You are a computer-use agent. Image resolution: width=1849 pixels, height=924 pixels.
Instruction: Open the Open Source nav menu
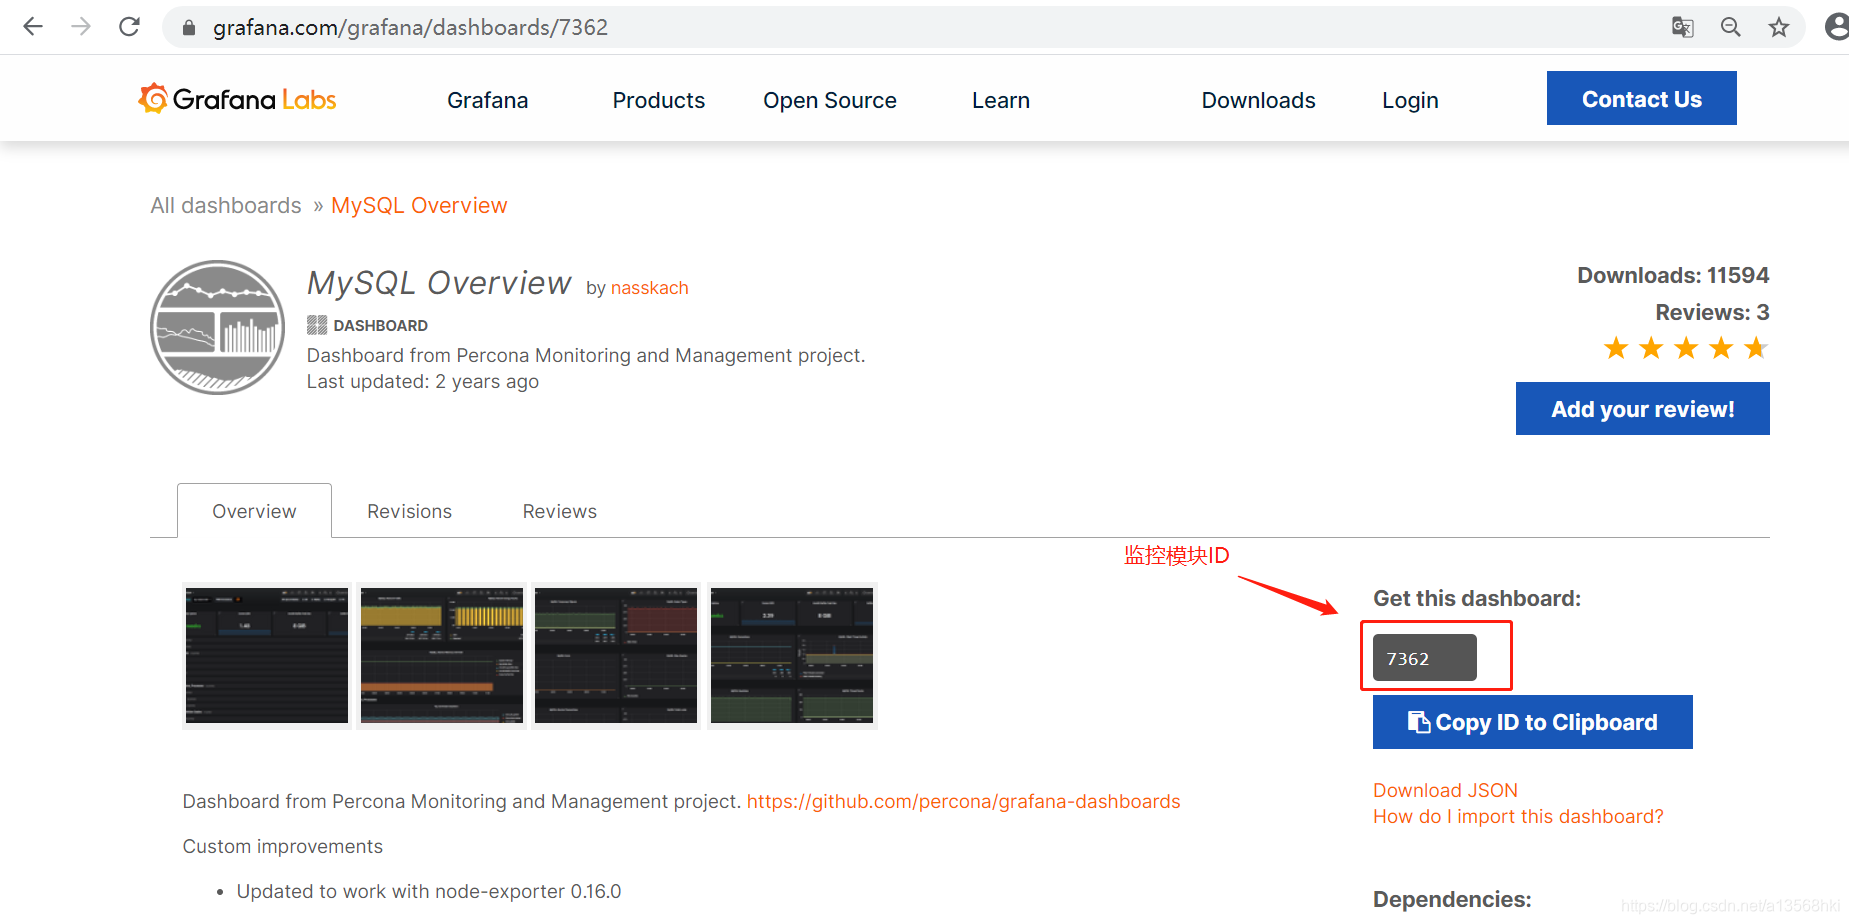click(x=830, y=100)
